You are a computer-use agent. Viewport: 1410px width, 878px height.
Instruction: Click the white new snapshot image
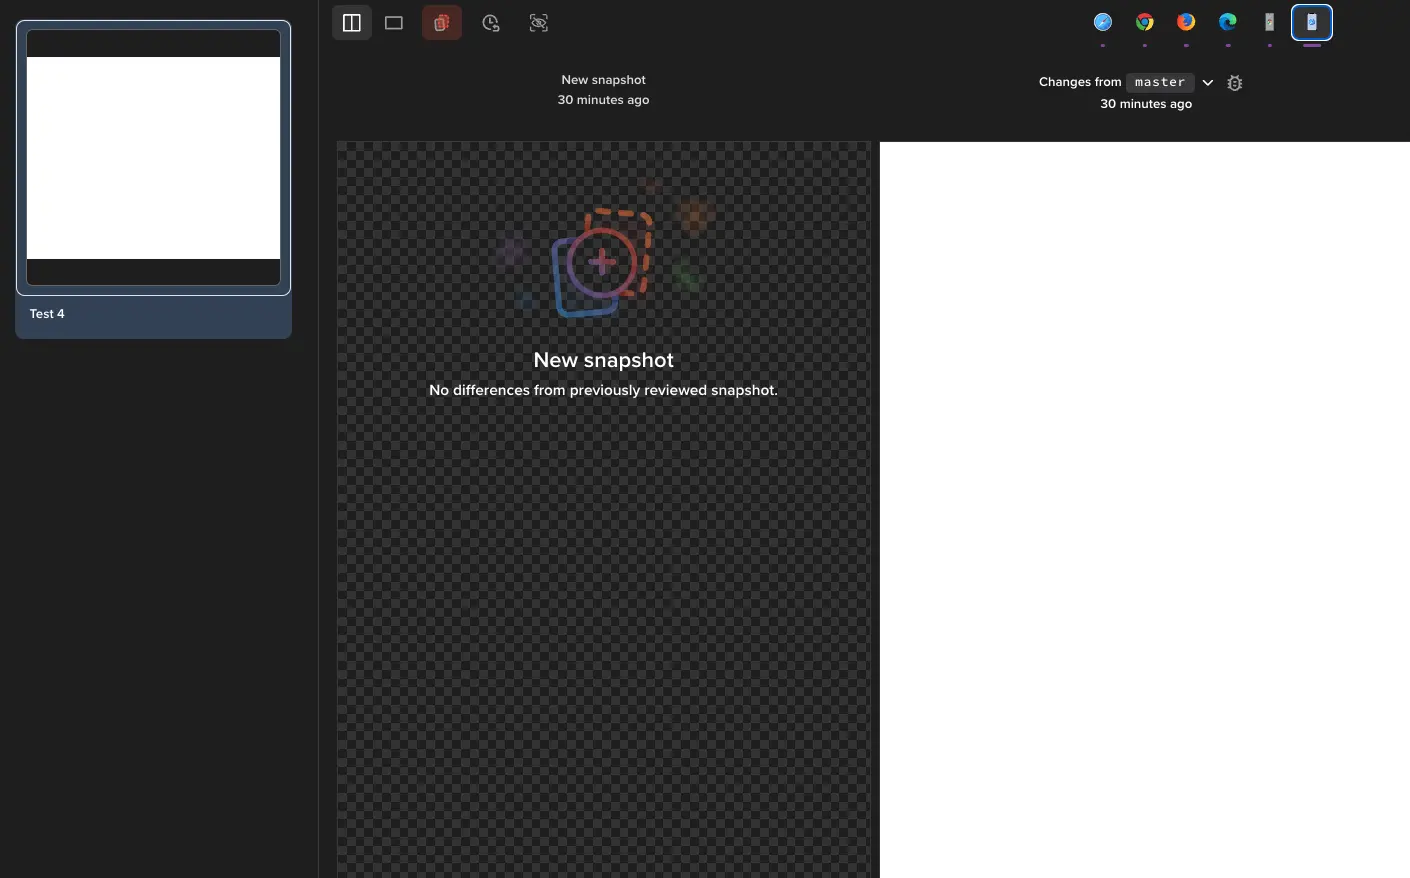click(x=1144, y=500)
